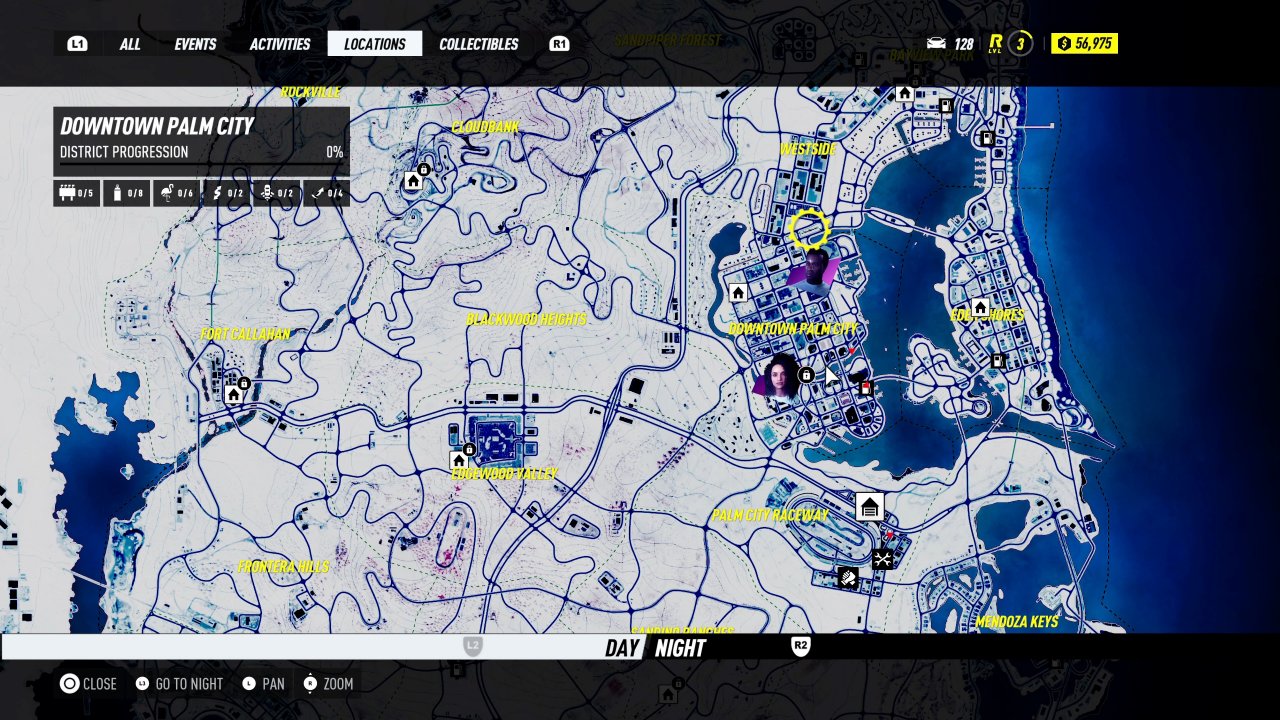
Task: Click the EDGEWOOD VALLEY district label
Action: (504, 474)
